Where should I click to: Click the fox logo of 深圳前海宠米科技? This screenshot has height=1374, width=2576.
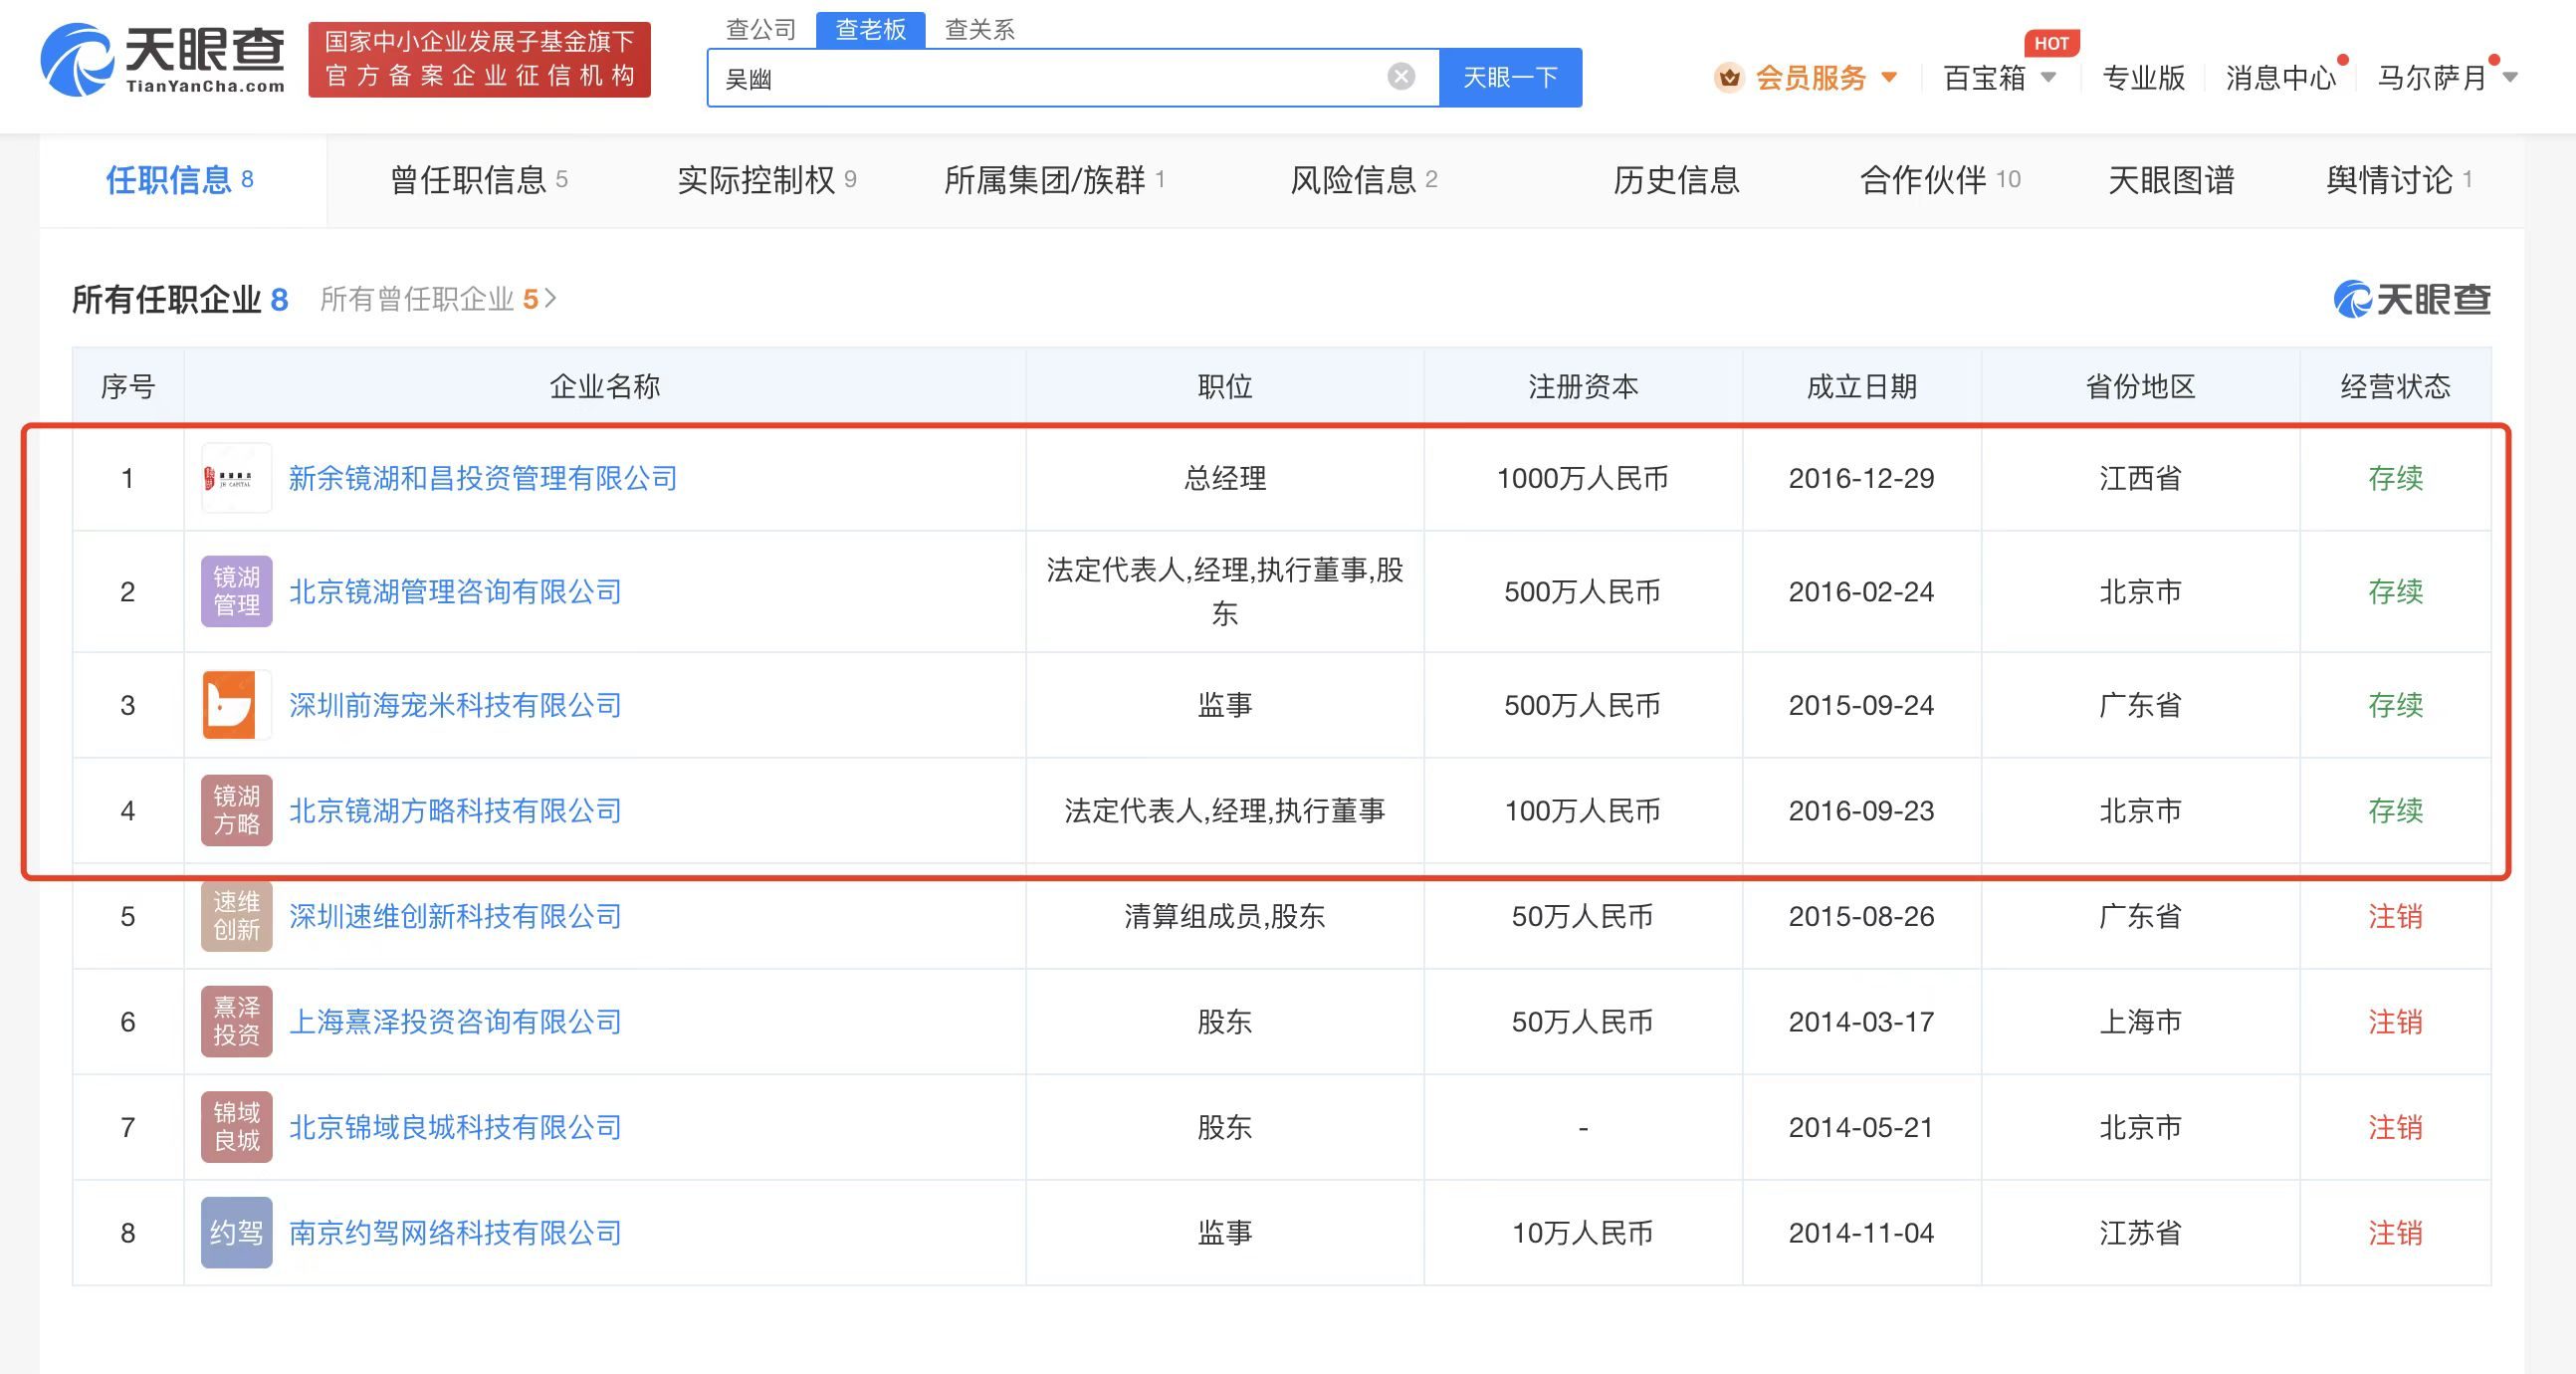coord(236,705)
